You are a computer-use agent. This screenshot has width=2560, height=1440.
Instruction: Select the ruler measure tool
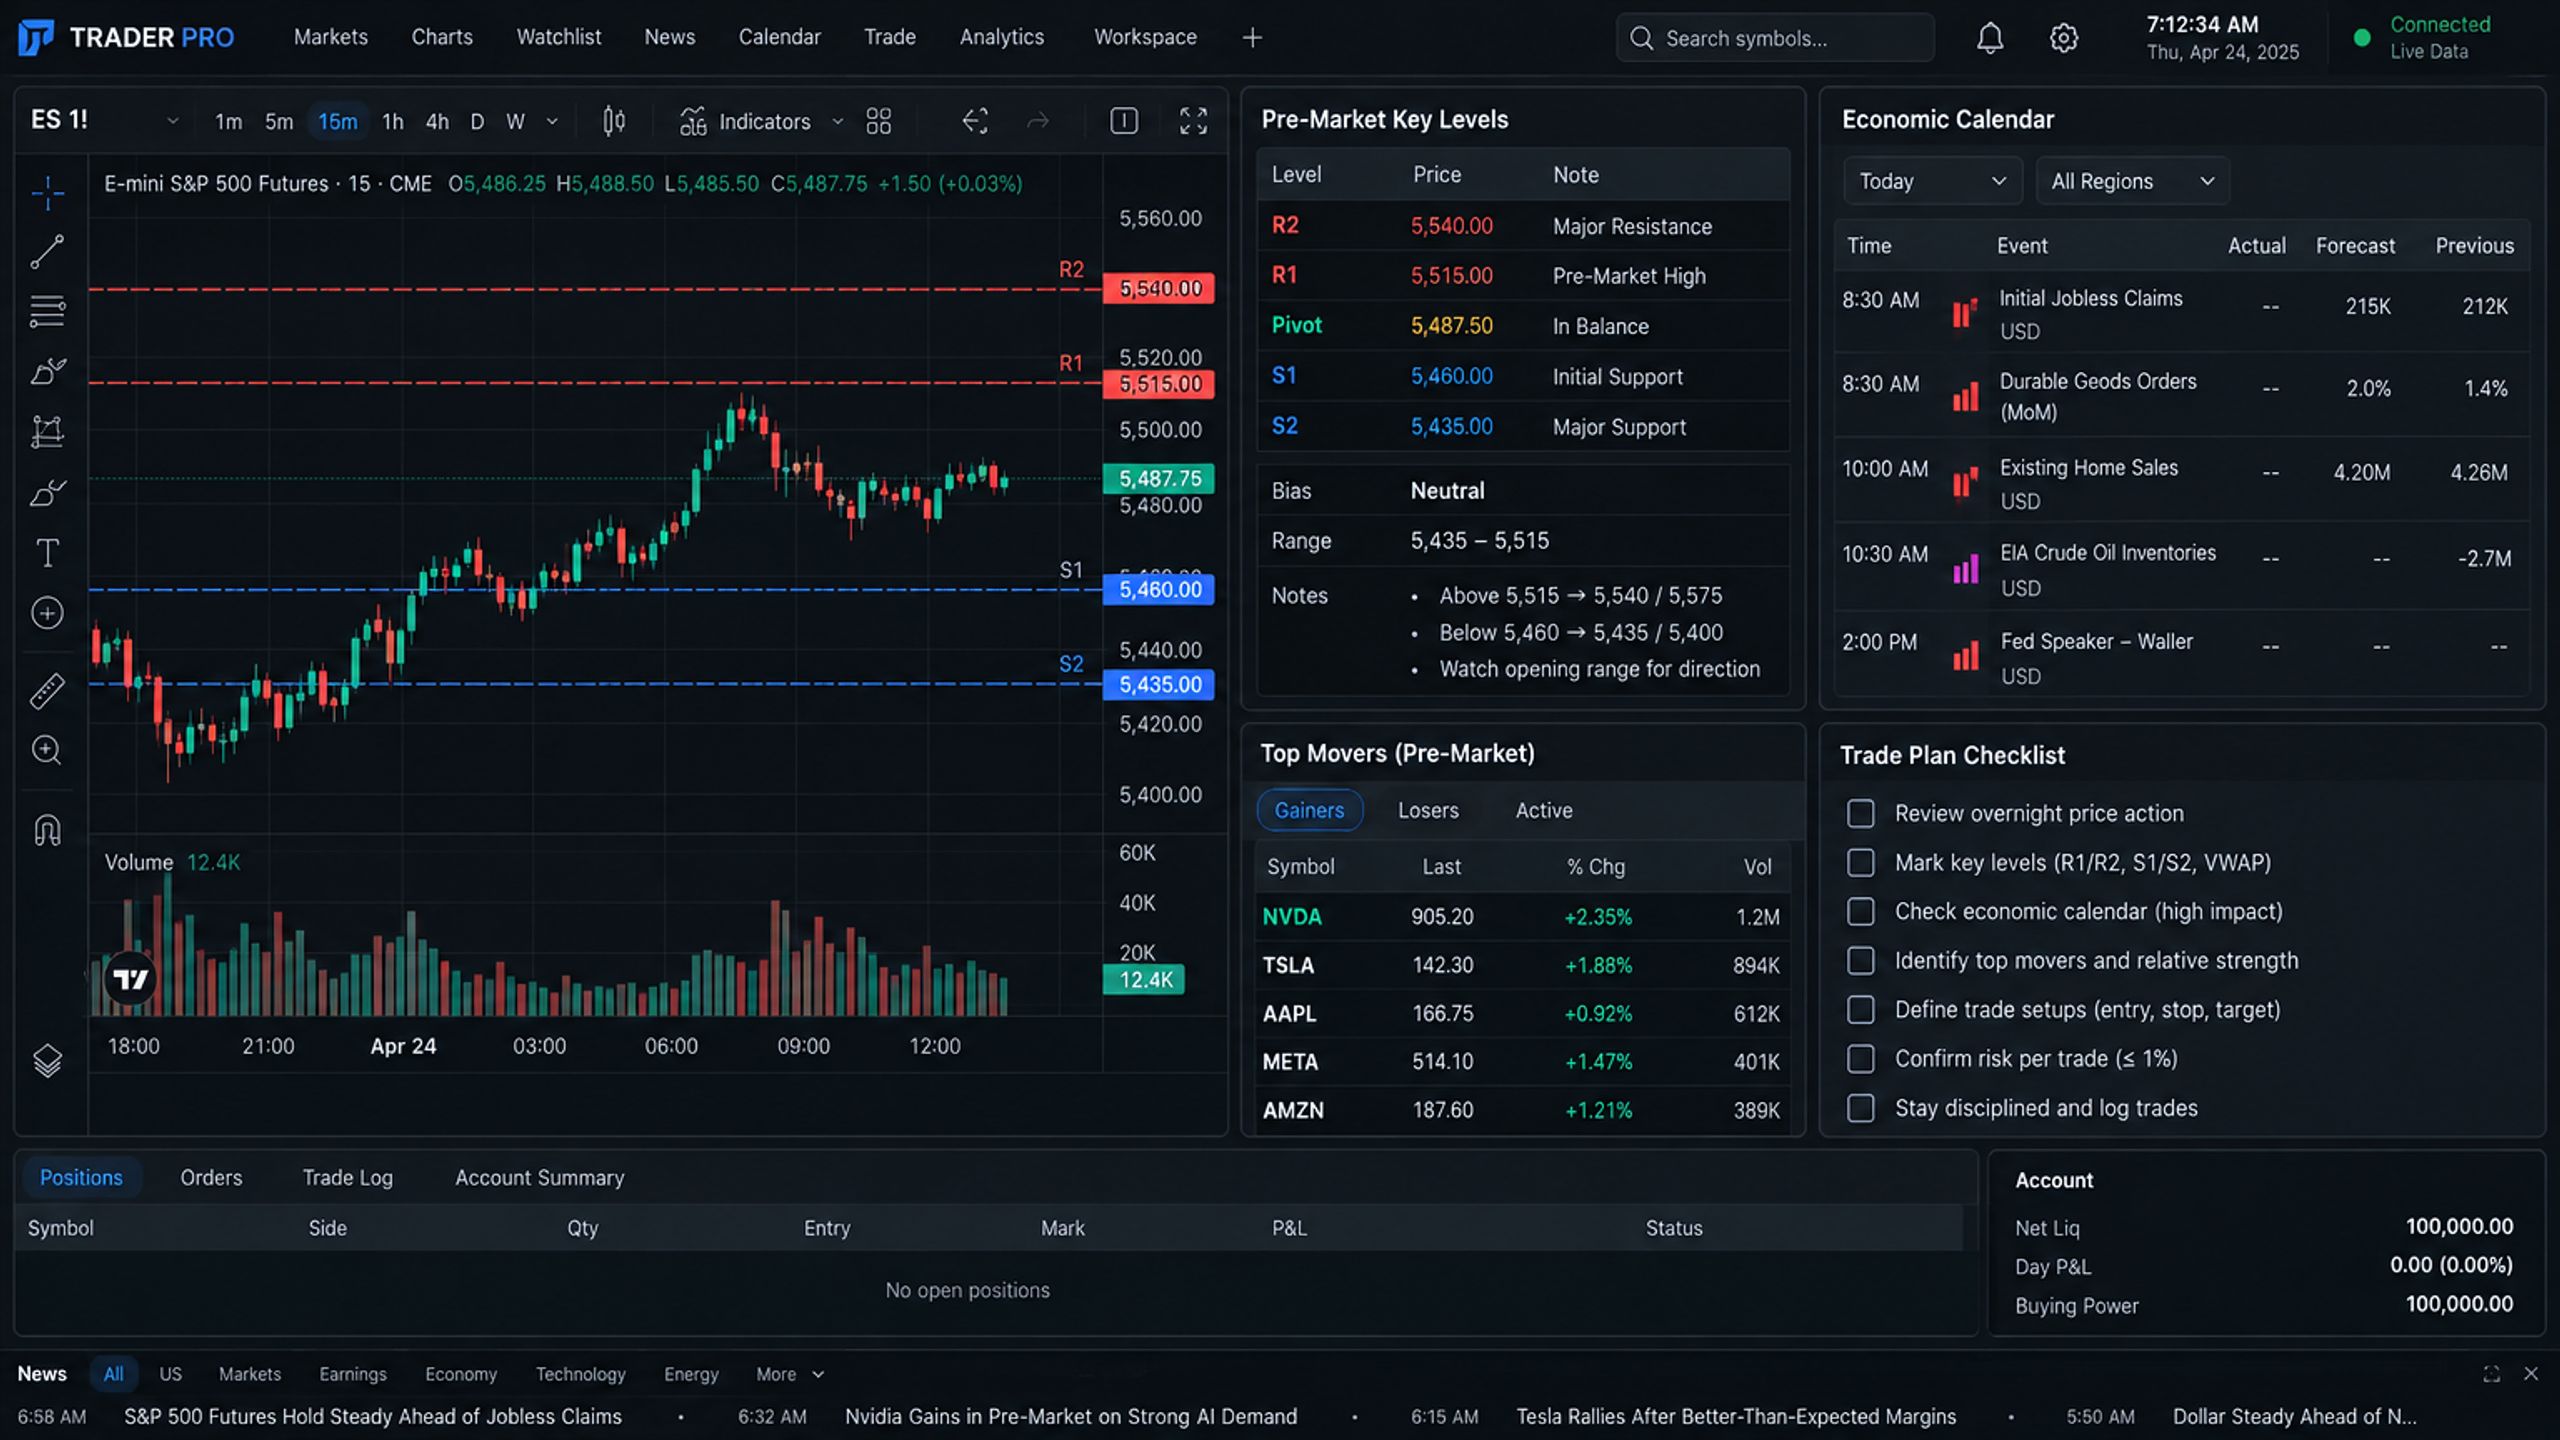pos(47,690)
